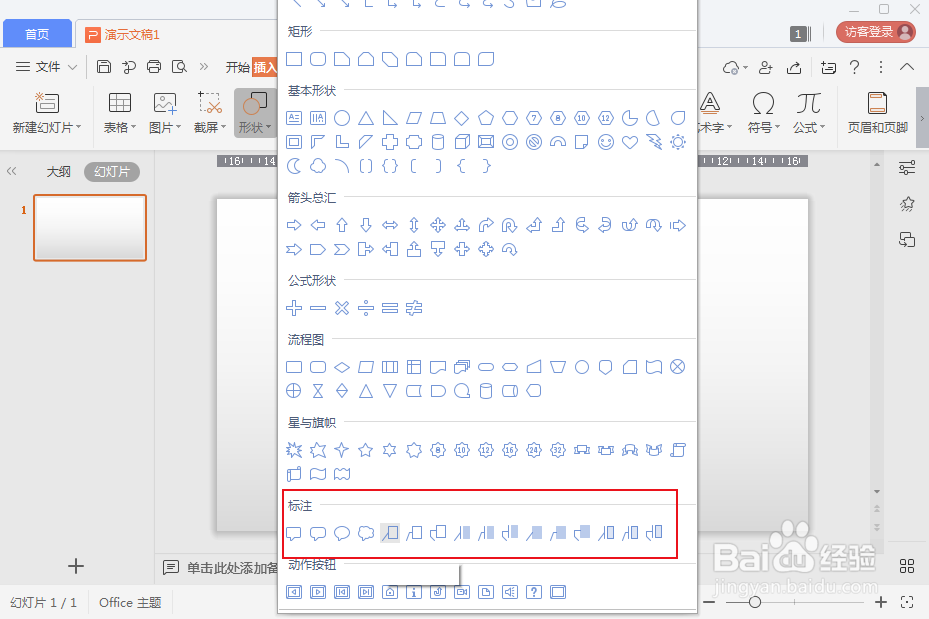Open 页眉和页脚 header and footer
This screenshot has height=619, width=929.
point(877,112)
